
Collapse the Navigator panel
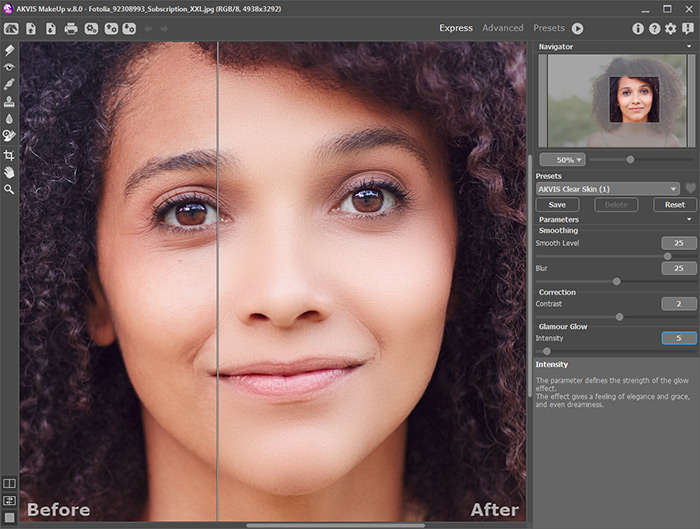pyautogui.click(x=690, y=47)
